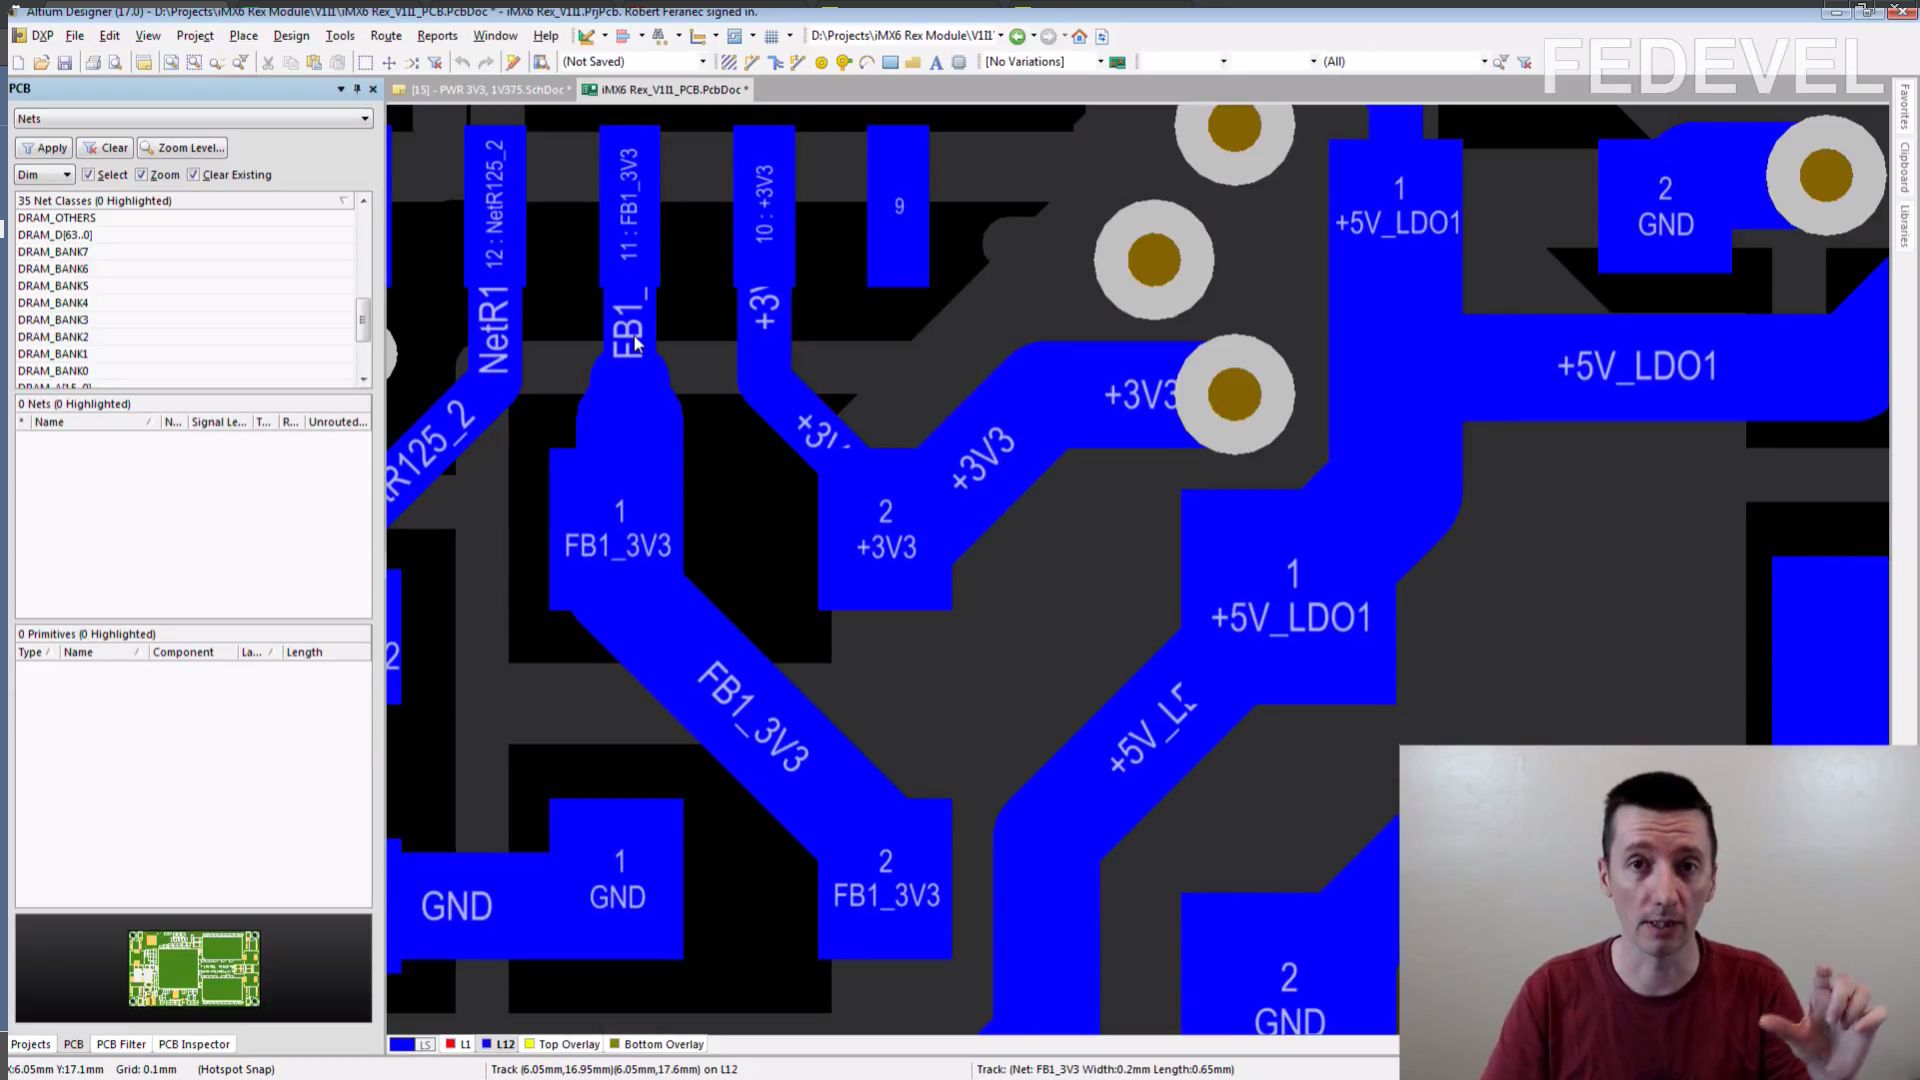Screen dimensions: 1920x1080
Task: Pin the PCB panel
Action: pos(357,89)
